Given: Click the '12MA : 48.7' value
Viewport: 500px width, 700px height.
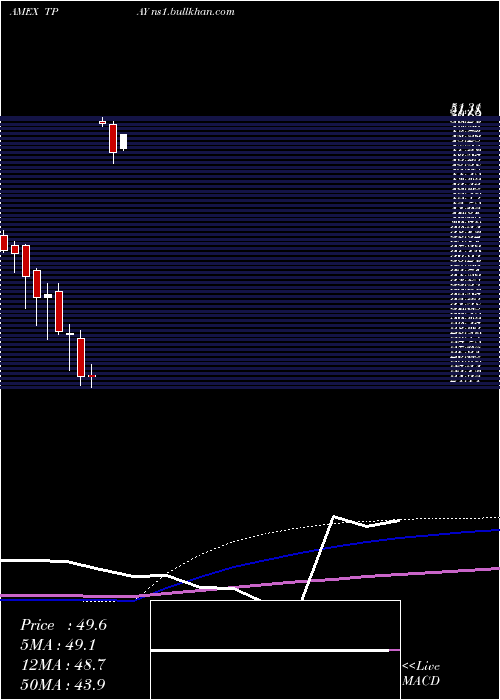Looking at the screenshot, I should [x=63, y=665].
